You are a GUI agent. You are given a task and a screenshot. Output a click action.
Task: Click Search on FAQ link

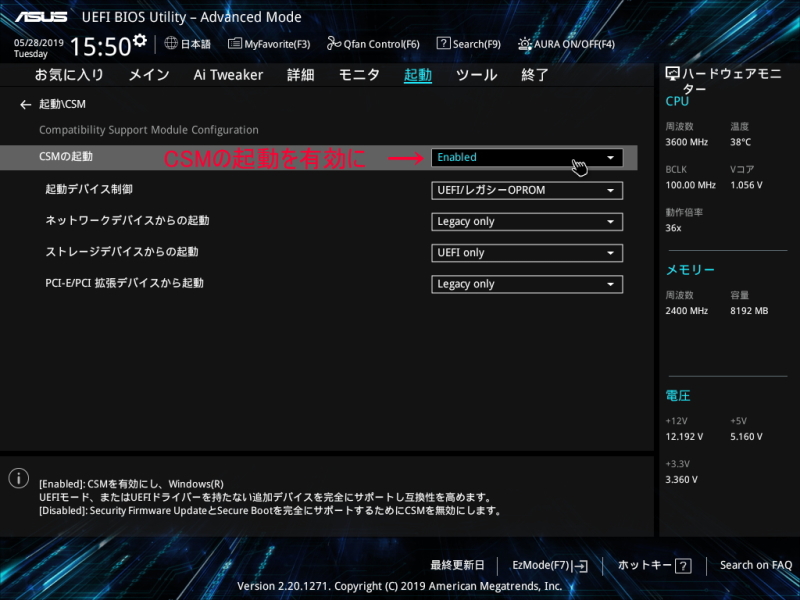[x=755, y=566]
